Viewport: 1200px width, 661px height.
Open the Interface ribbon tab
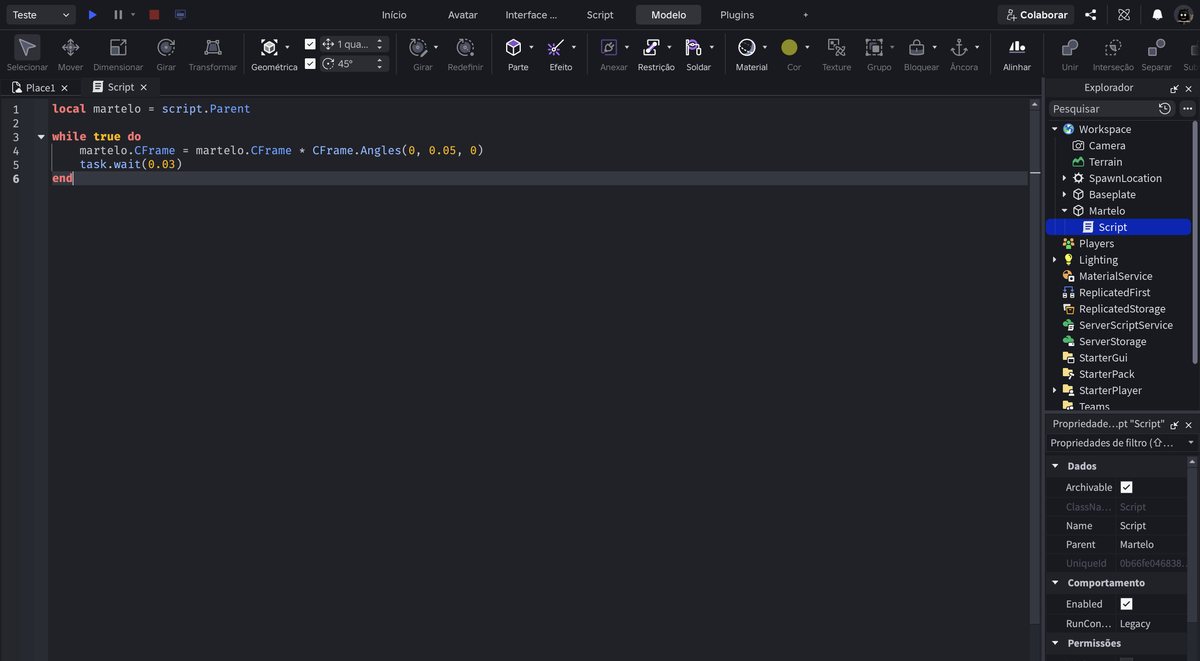click(531, 15)
